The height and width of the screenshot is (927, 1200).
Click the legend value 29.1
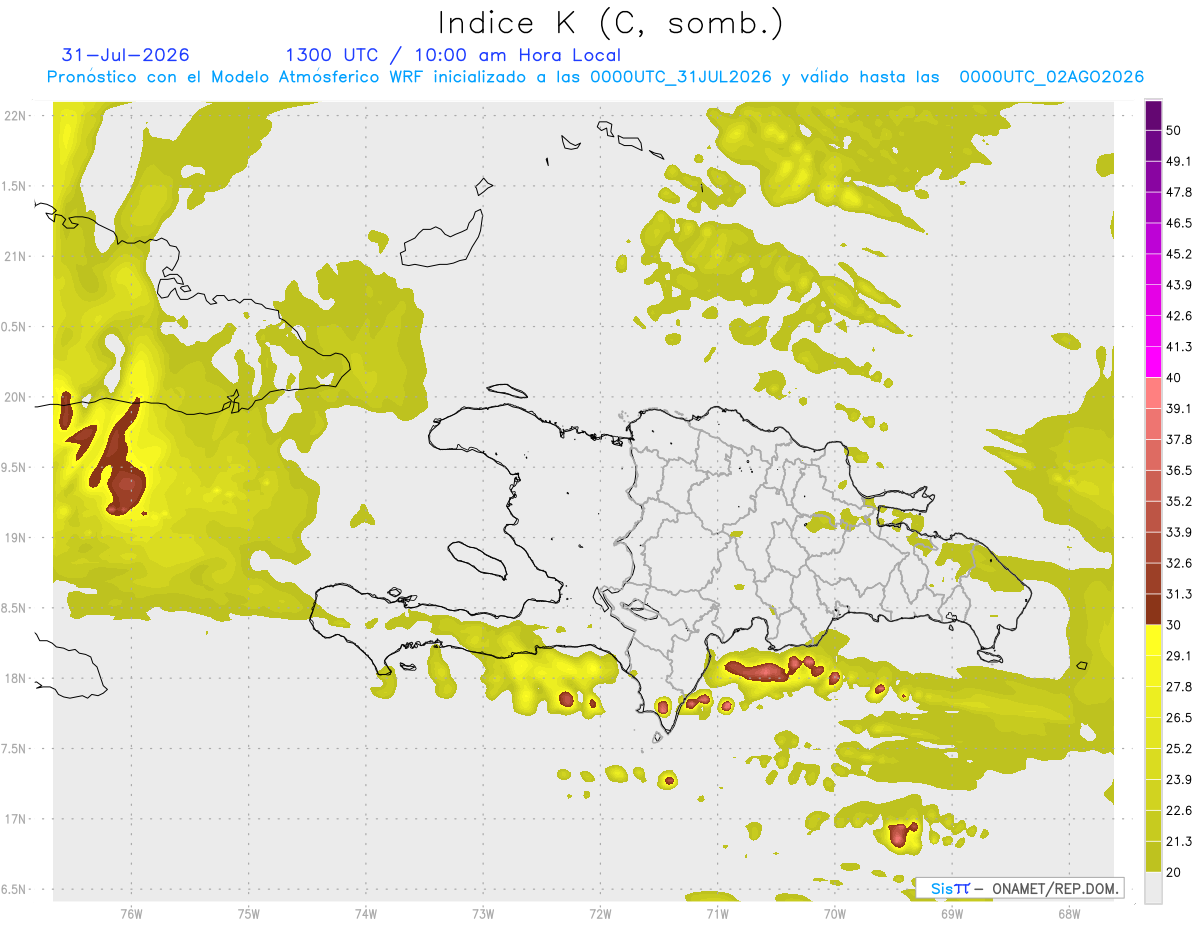1179,656
